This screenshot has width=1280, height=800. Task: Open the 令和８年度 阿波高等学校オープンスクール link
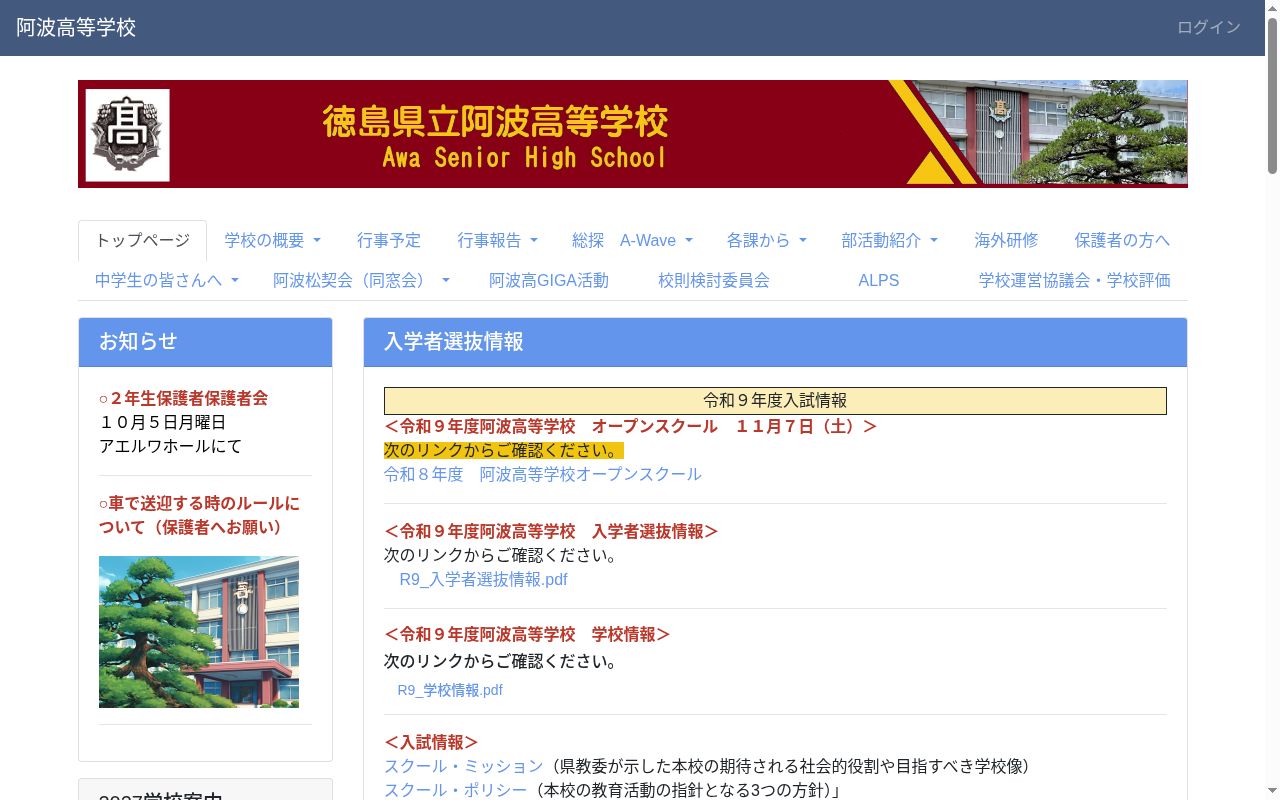pos(543,474)
